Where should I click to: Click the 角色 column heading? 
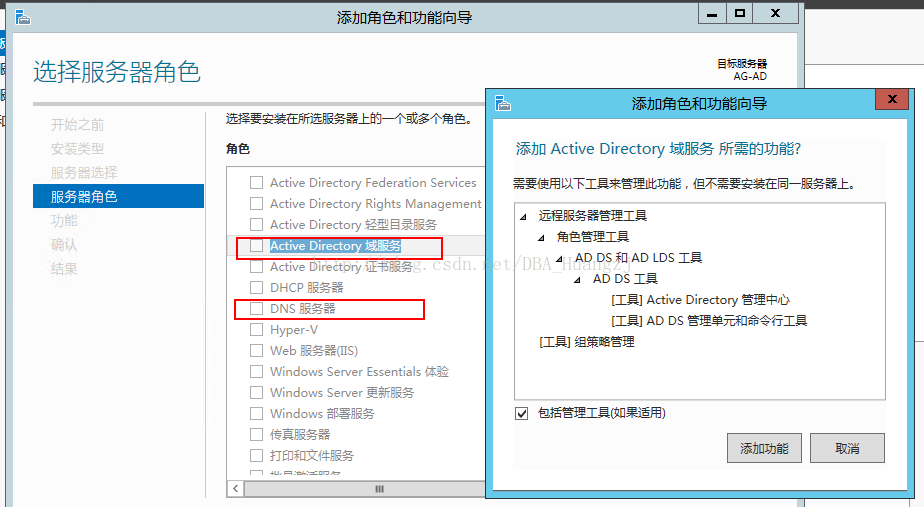click(x=237, y=149)
